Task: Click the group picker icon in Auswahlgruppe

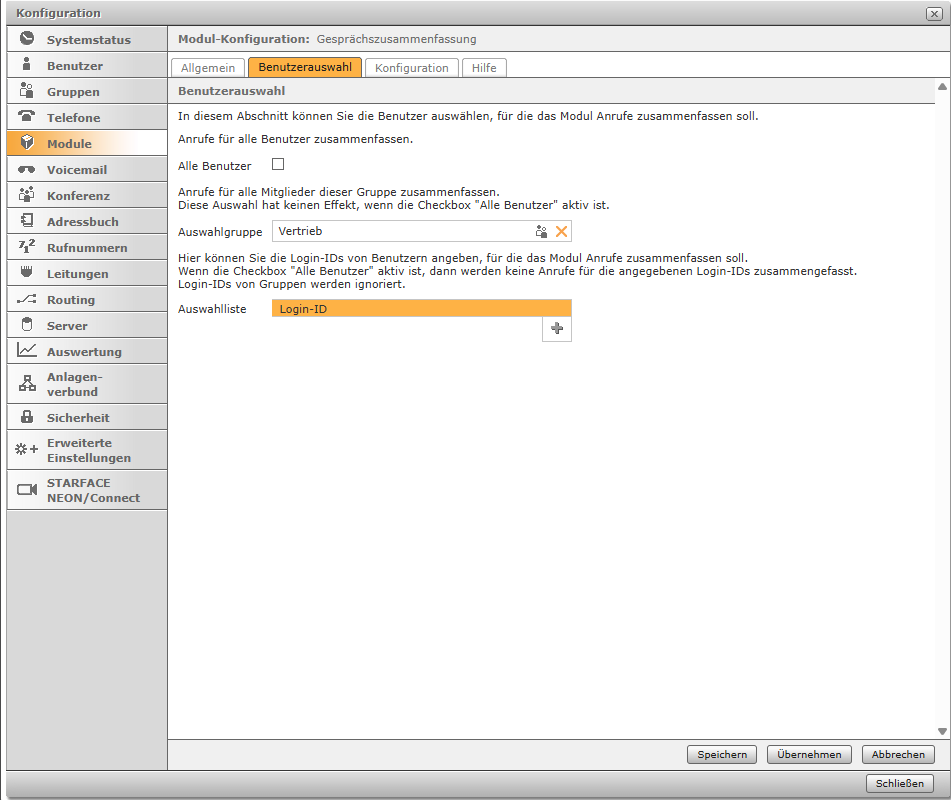Action: 541,231
